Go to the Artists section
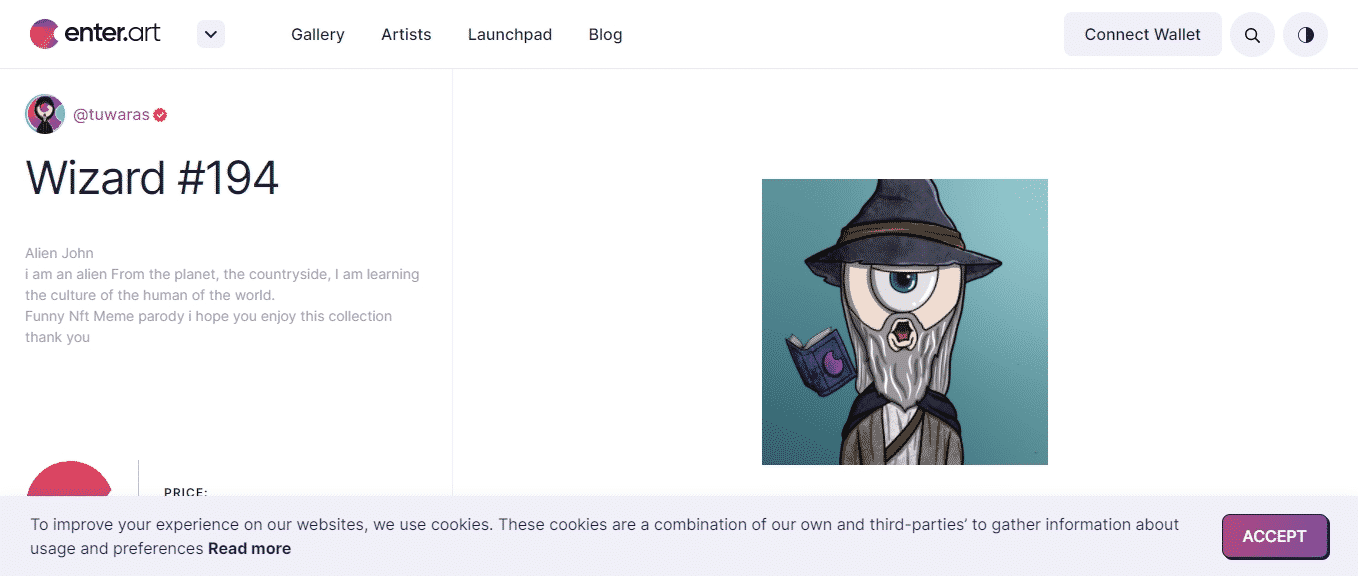1358x576 pixels. click(406, 34)
